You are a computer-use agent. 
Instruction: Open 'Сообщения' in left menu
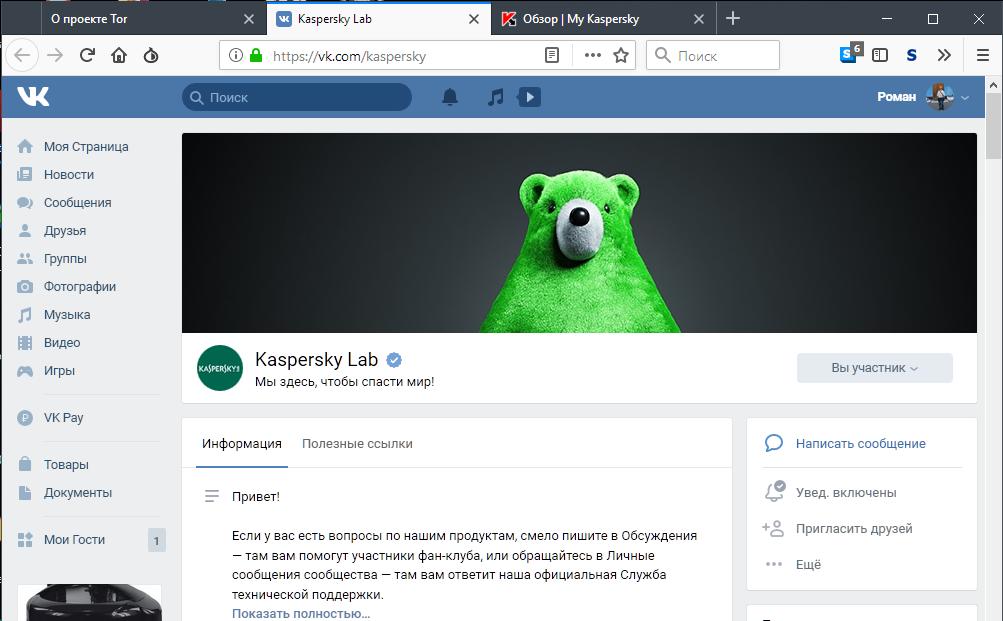77,203
